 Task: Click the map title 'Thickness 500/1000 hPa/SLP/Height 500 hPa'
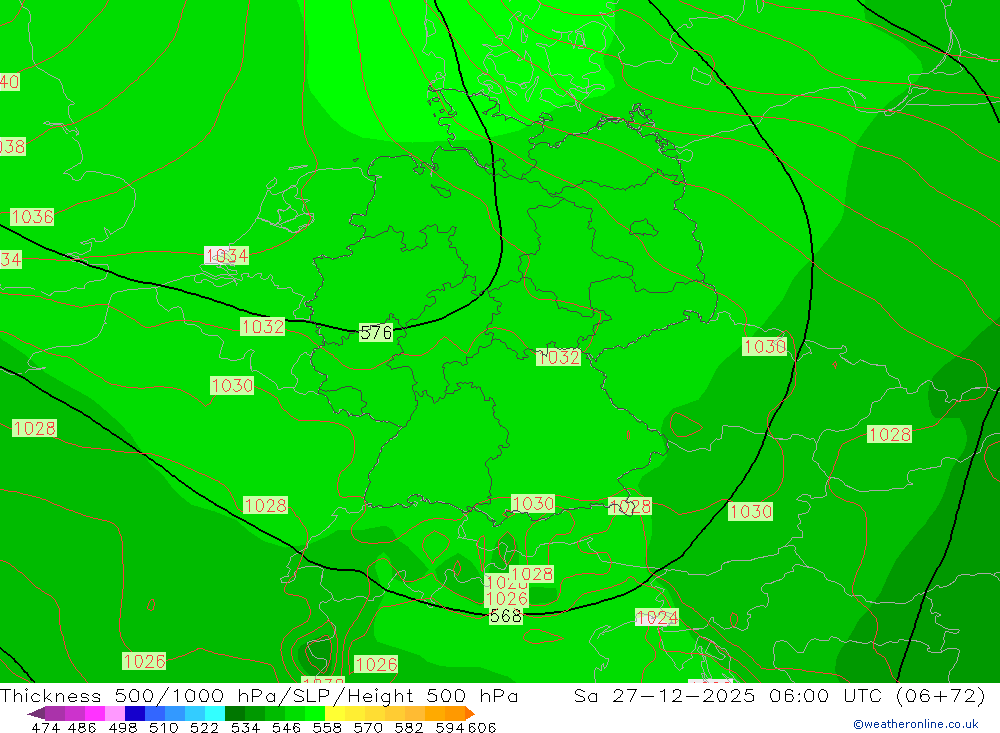259,695
